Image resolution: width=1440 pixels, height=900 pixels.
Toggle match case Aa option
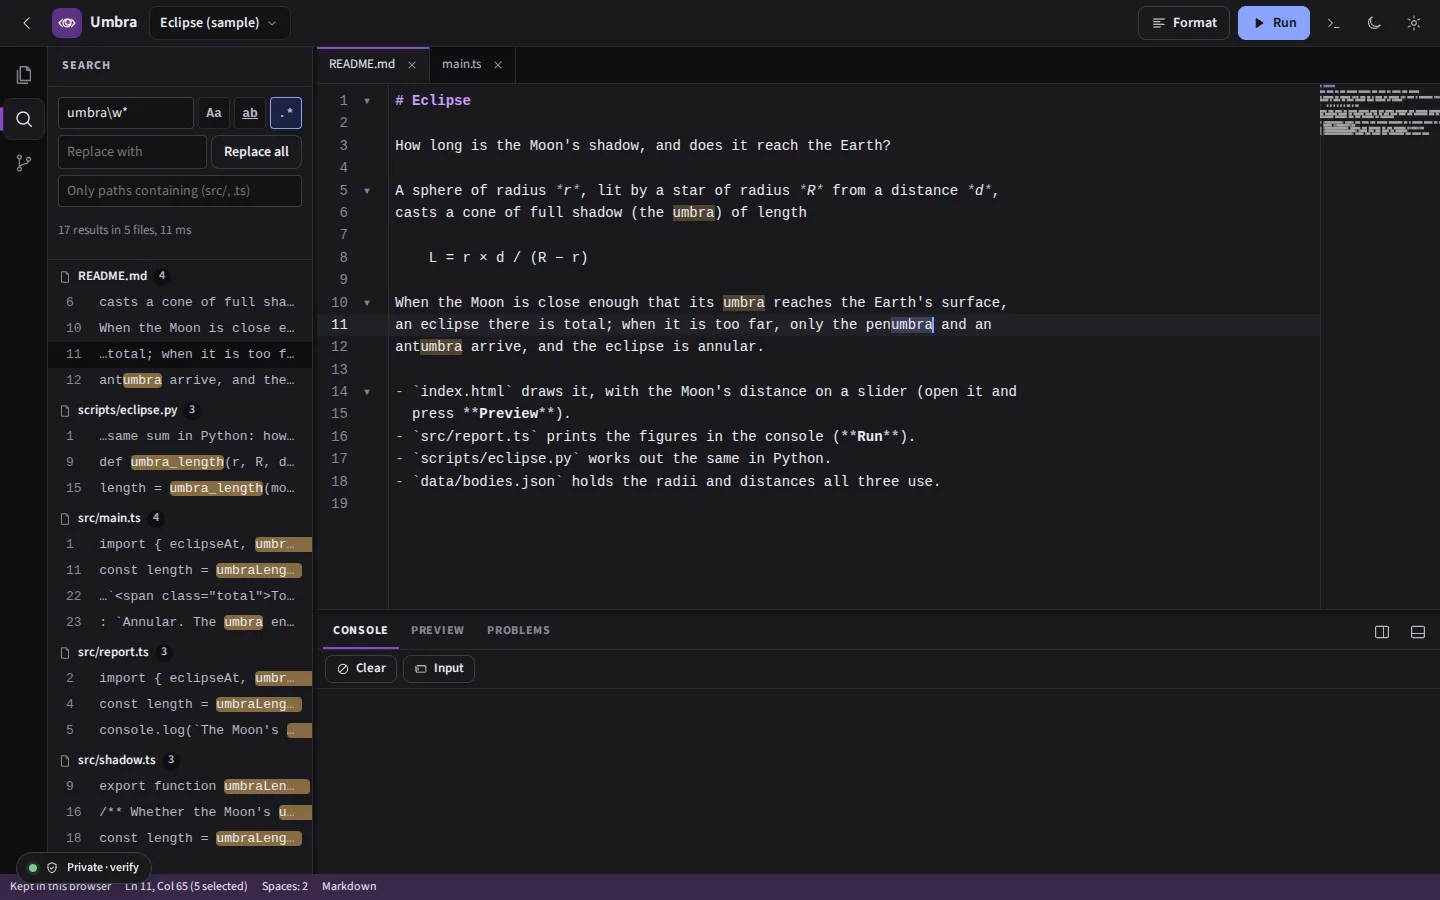click(214, 113)
